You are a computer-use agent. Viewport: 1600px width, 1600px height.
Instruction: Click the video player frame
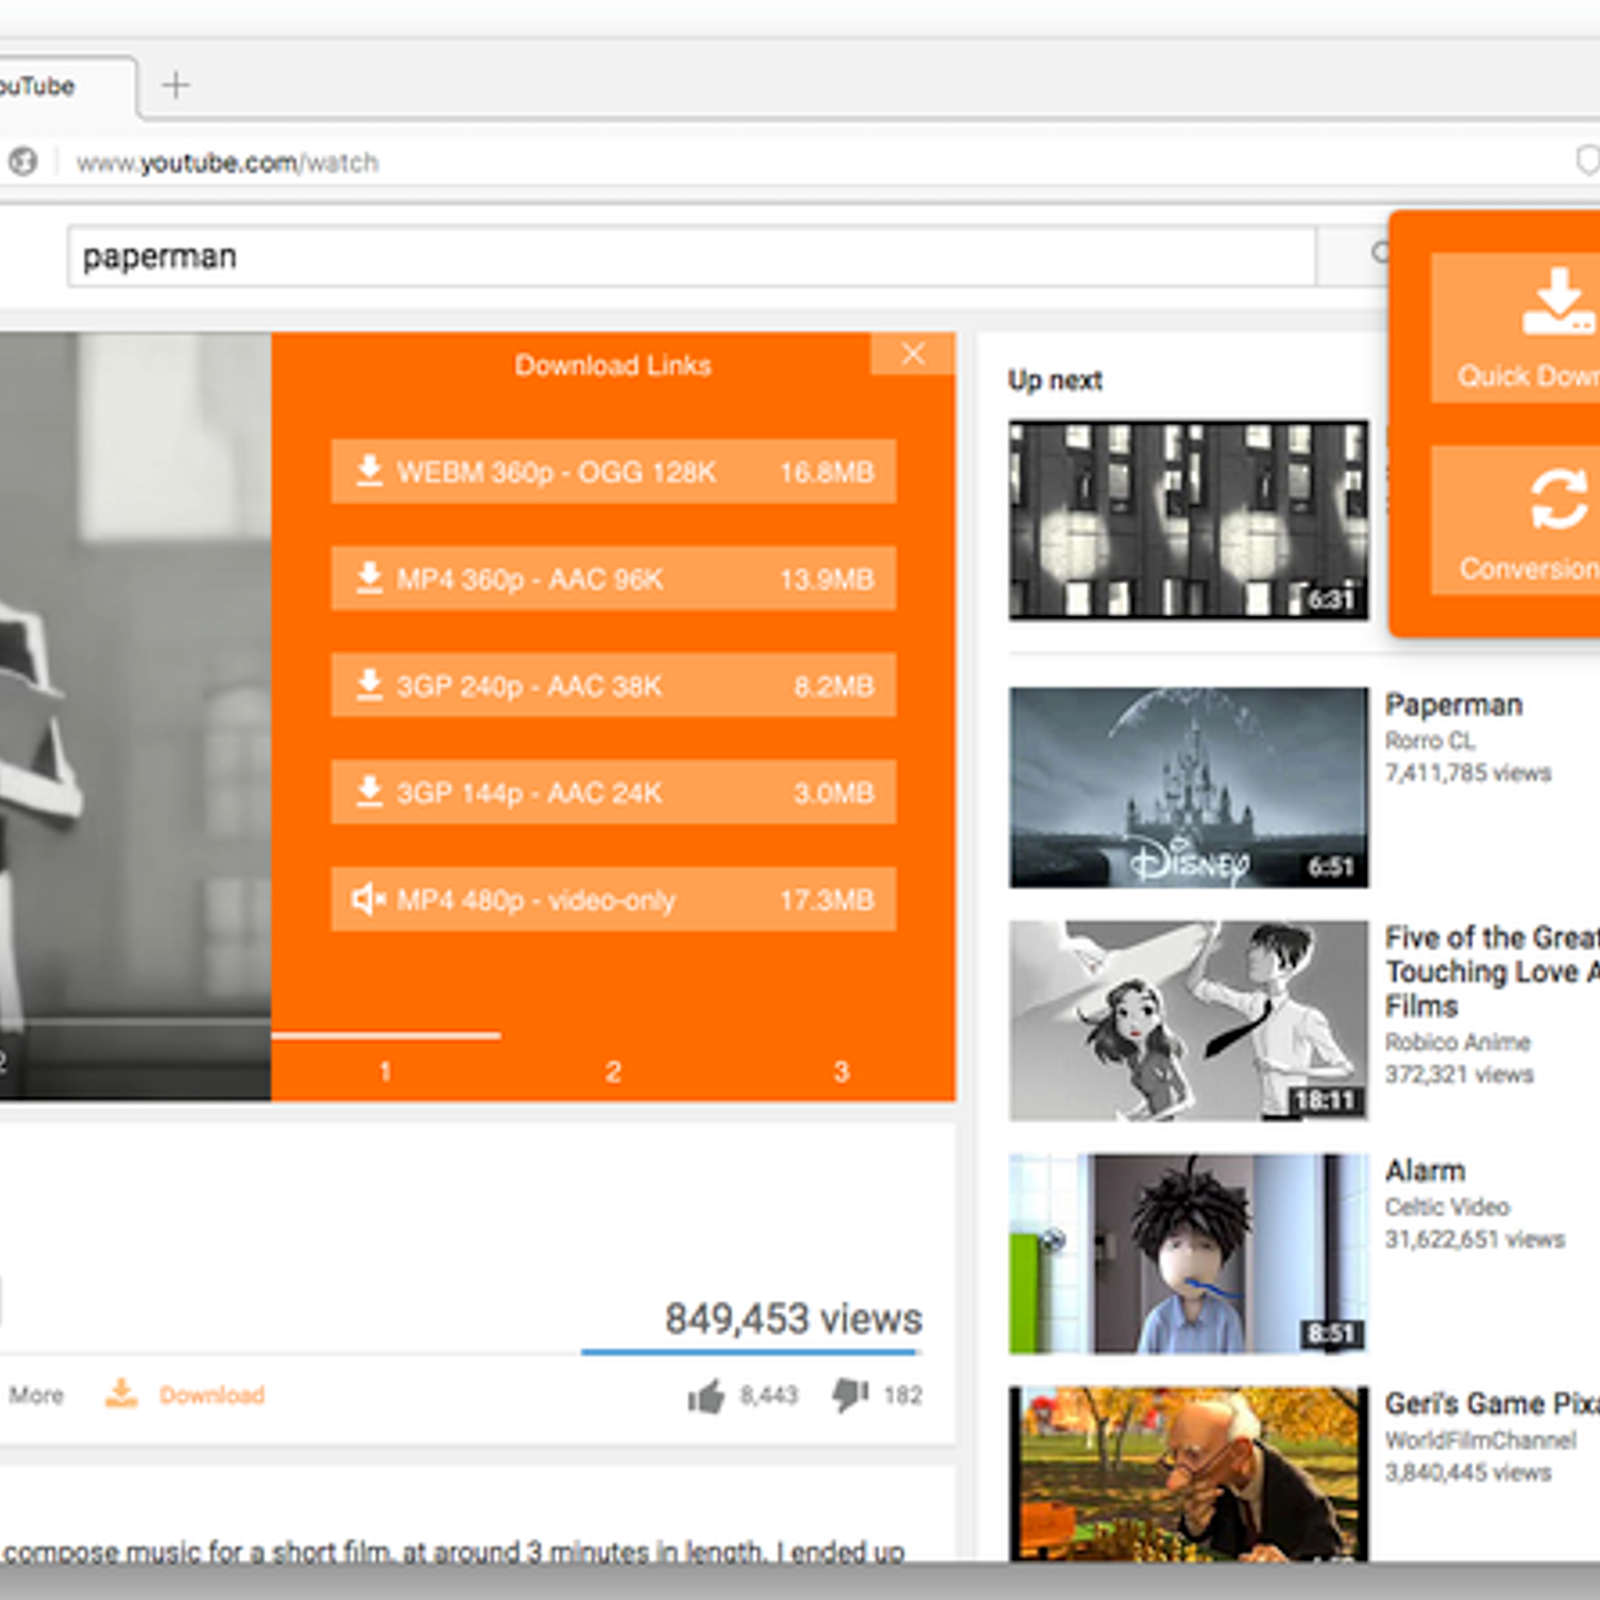coord(135,716)
